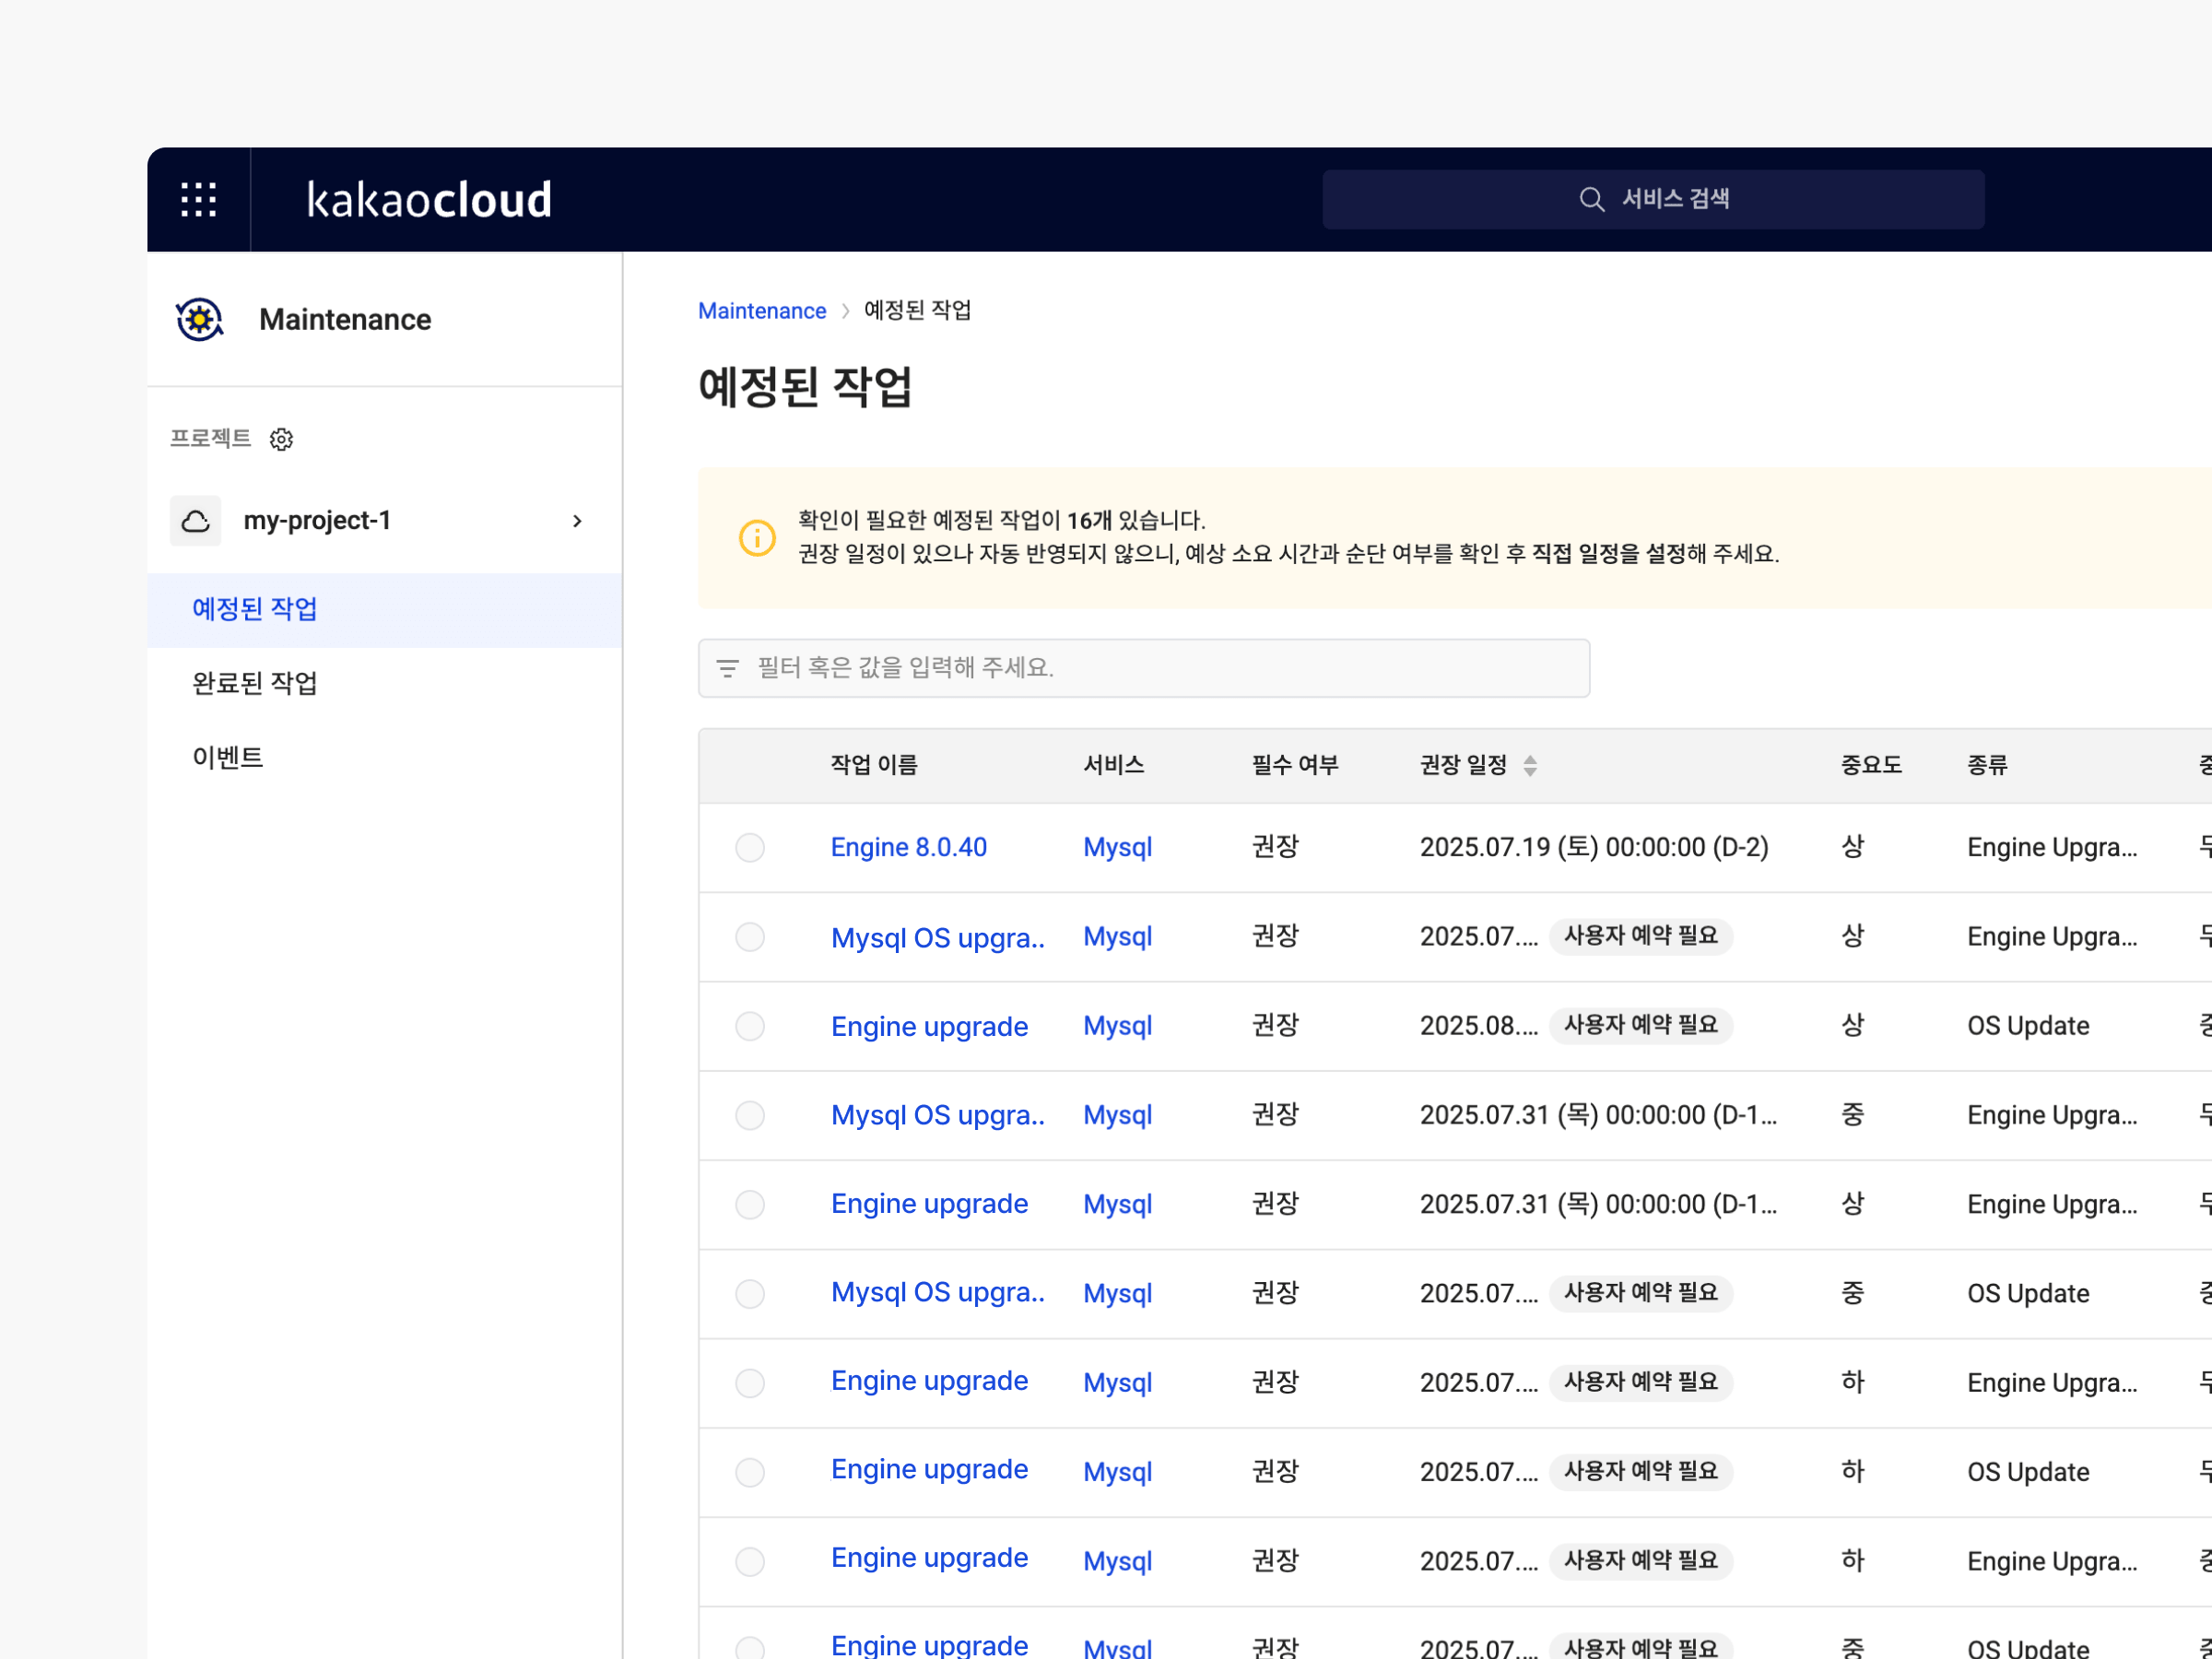Screen dimensions: 2212x1659
Task: Click date 2025.07.19 (토) 00:00:00 (D-2)
Action: coord(1594,848)
